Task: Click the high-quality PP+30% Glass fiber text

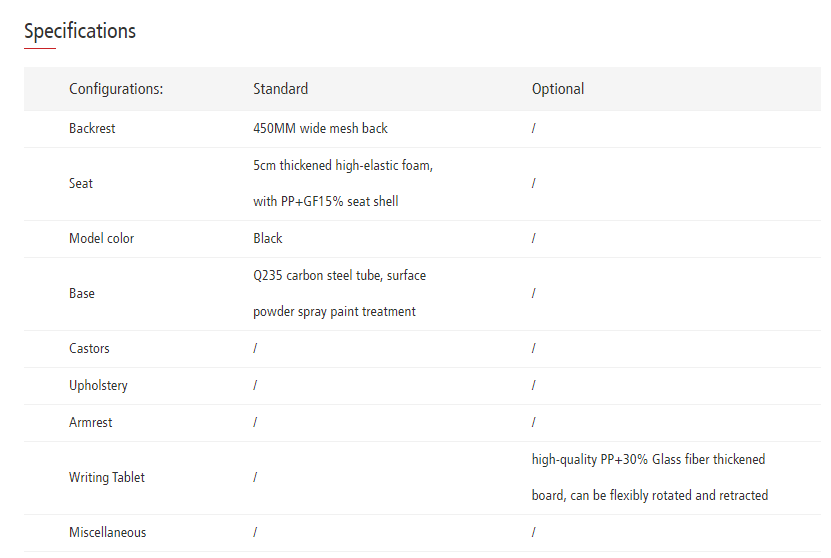Action: (648, 460)
